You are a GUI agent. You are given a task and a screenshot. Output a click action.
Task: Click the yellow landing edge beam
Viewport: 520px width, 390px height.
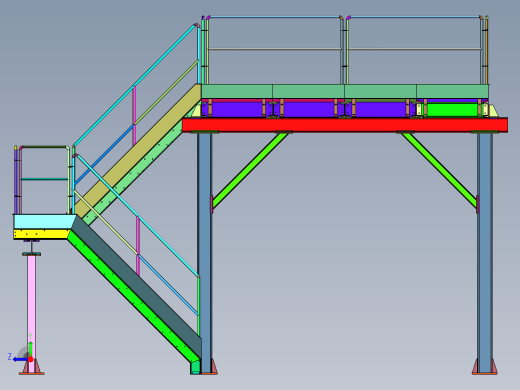(41, 234)
